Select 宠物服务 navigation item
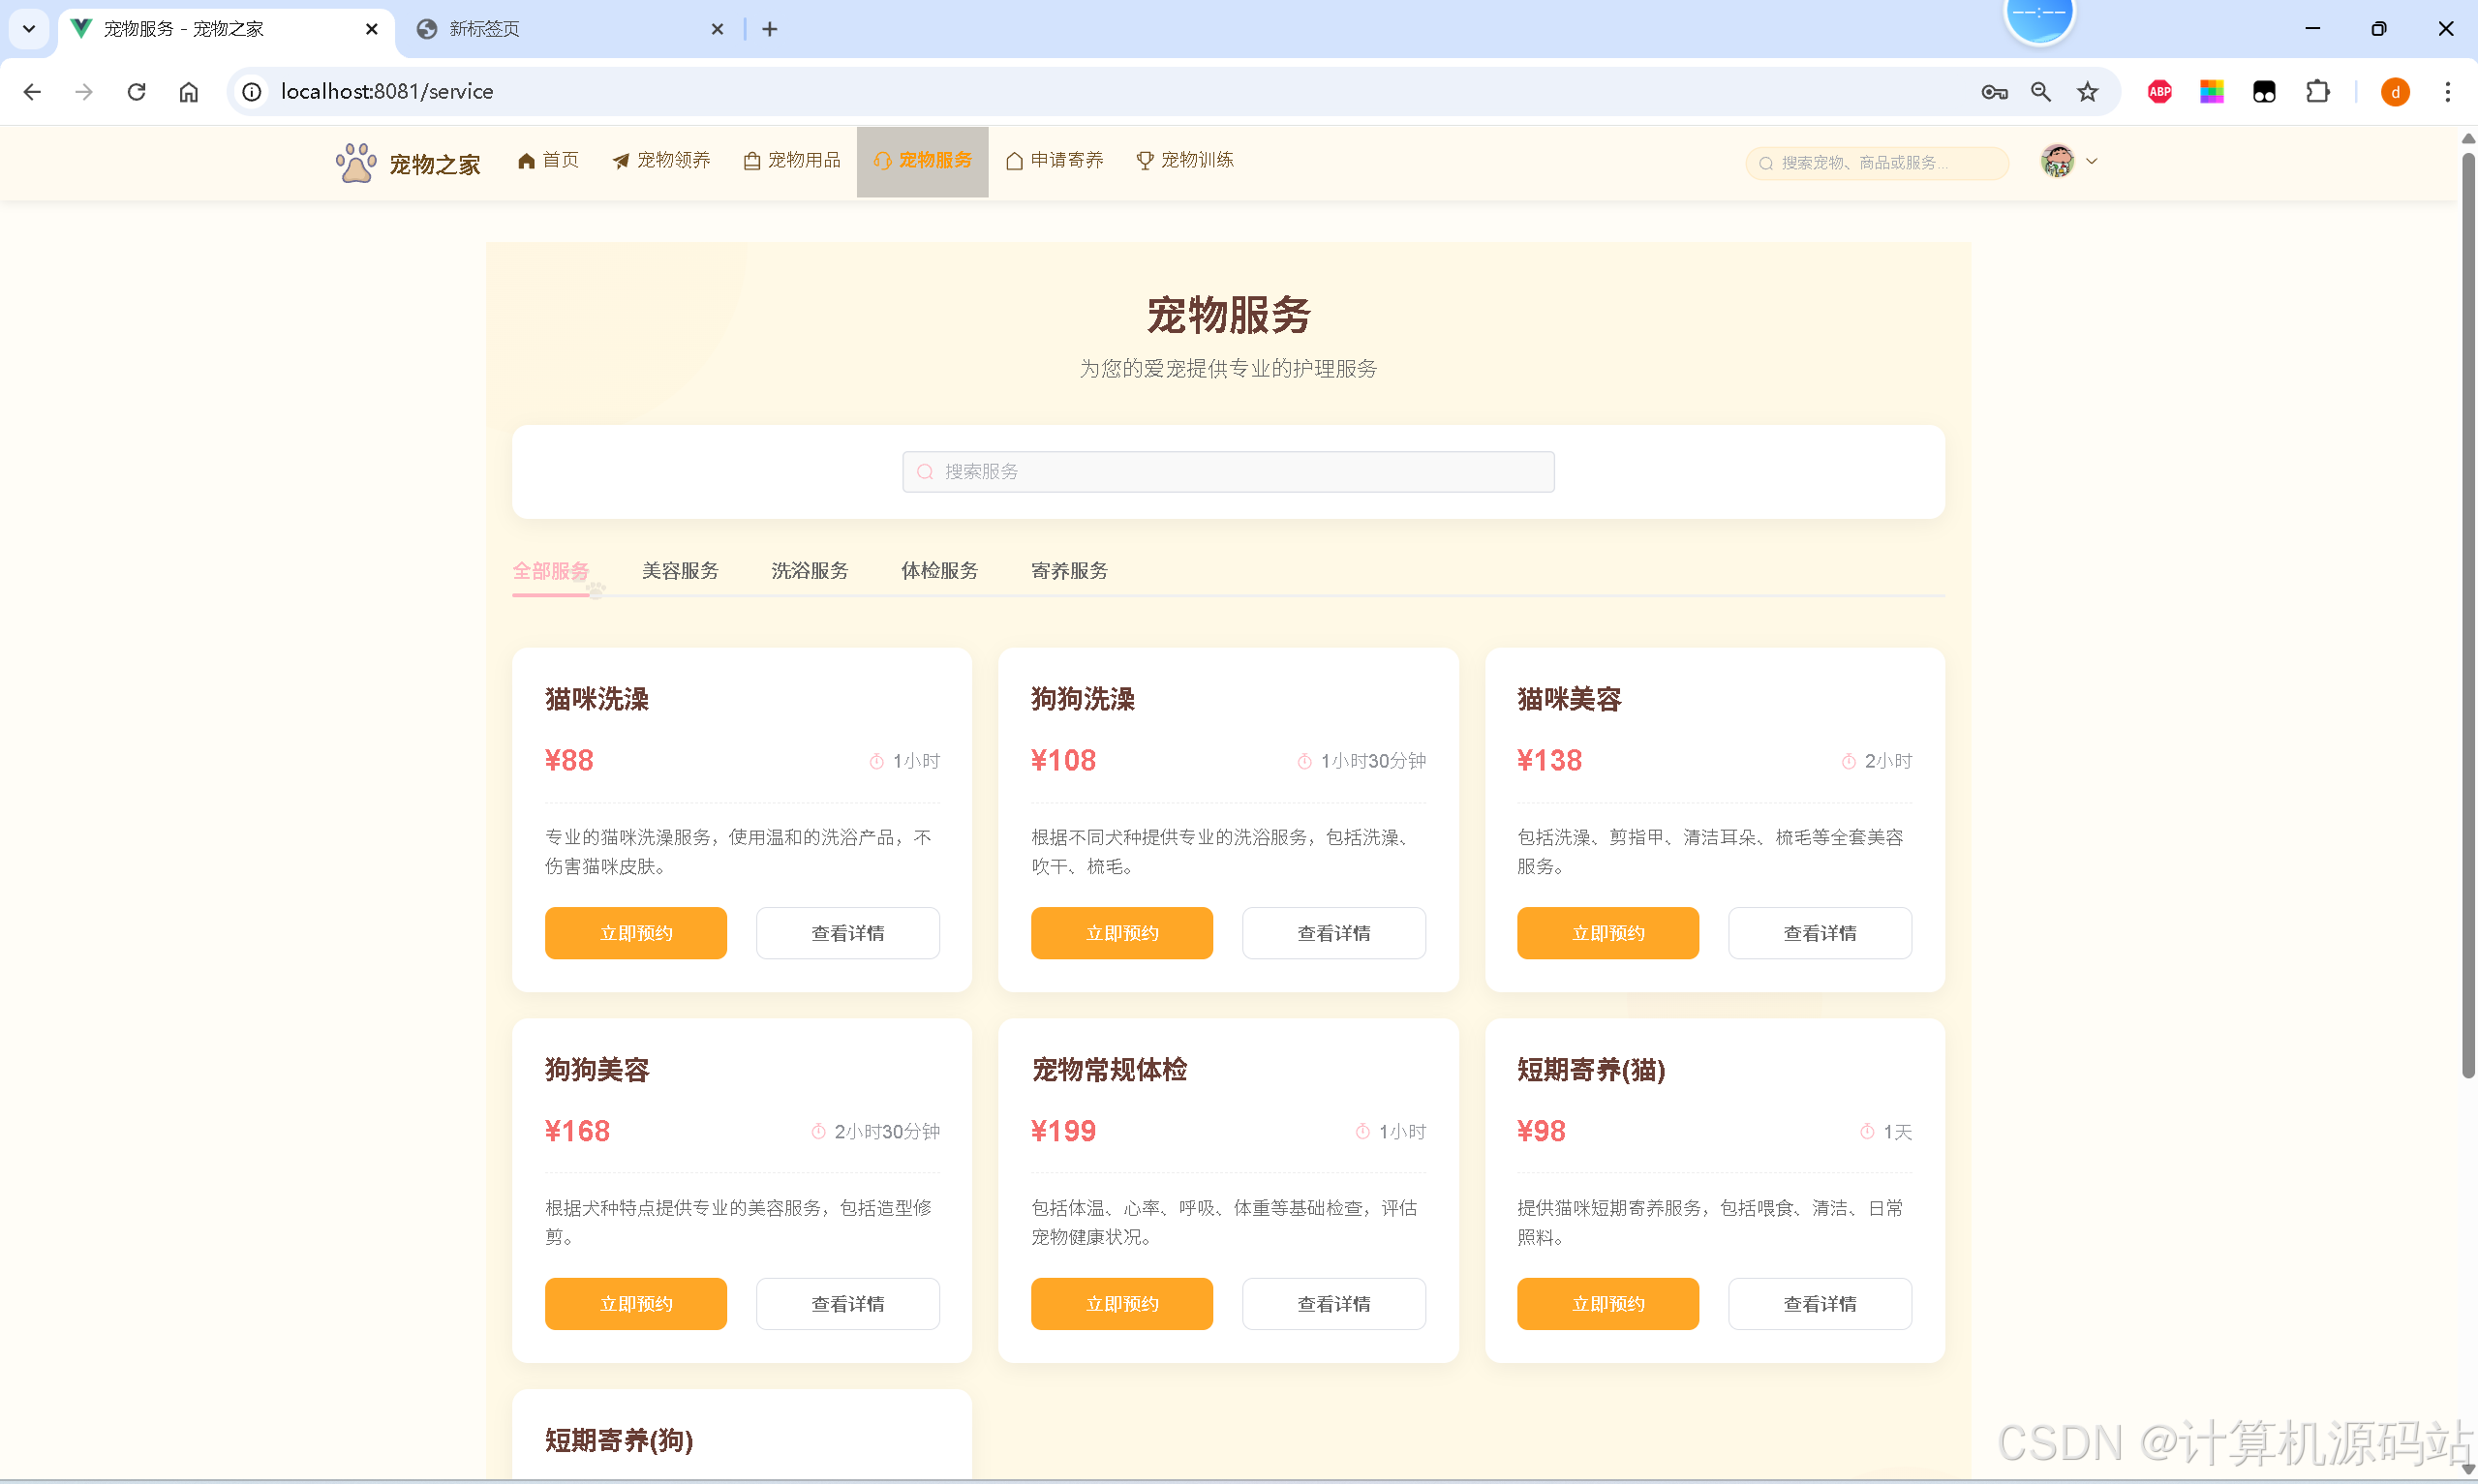Viewport: 2478px width, 1484px height. pos(922,161)
